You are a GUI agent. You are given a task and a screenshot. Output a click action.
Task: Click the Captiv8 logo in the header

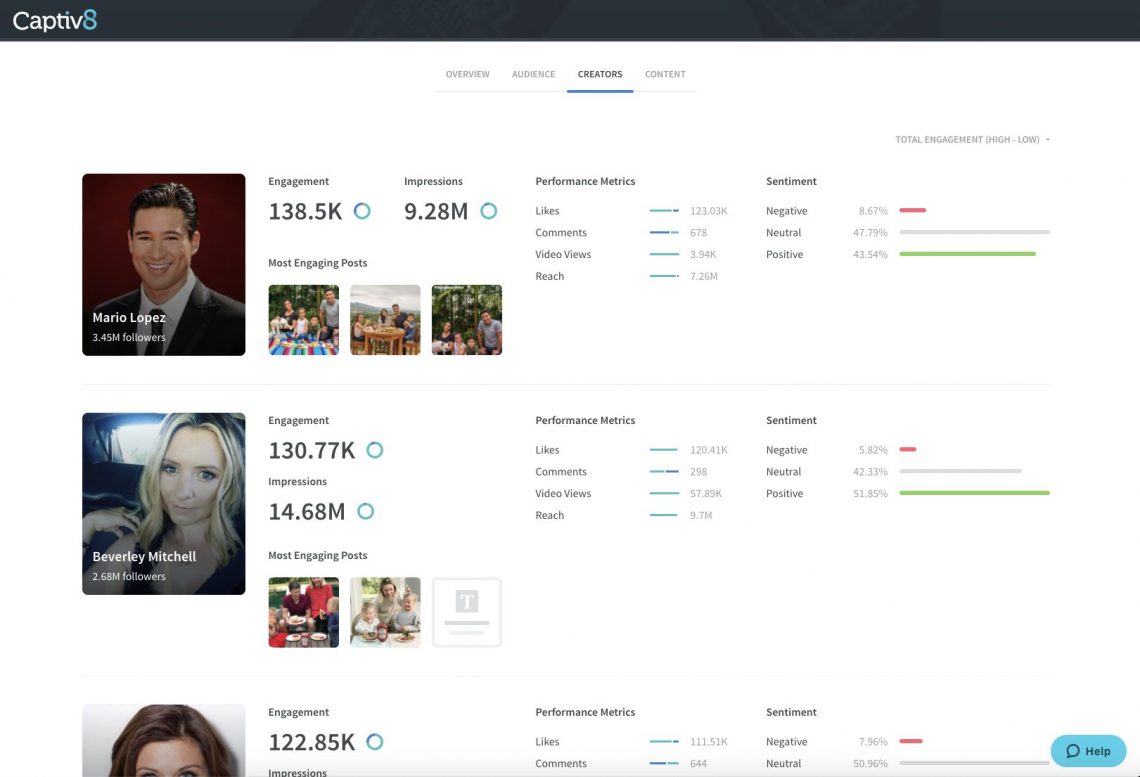coord(55,19)
